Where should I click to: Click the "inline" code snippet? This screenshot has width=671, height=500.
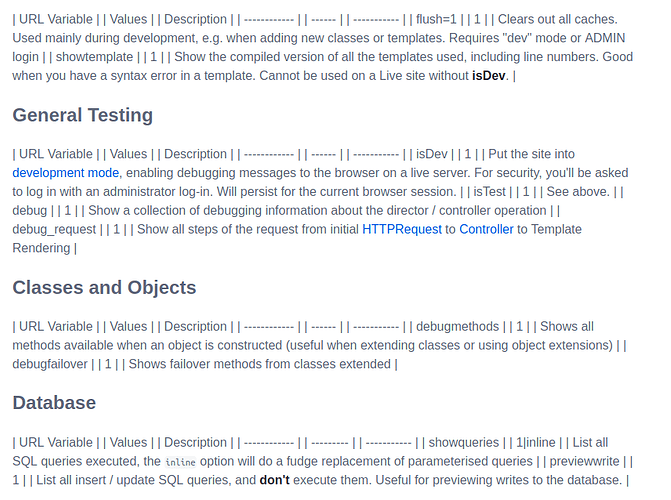(x=180, y=462)
